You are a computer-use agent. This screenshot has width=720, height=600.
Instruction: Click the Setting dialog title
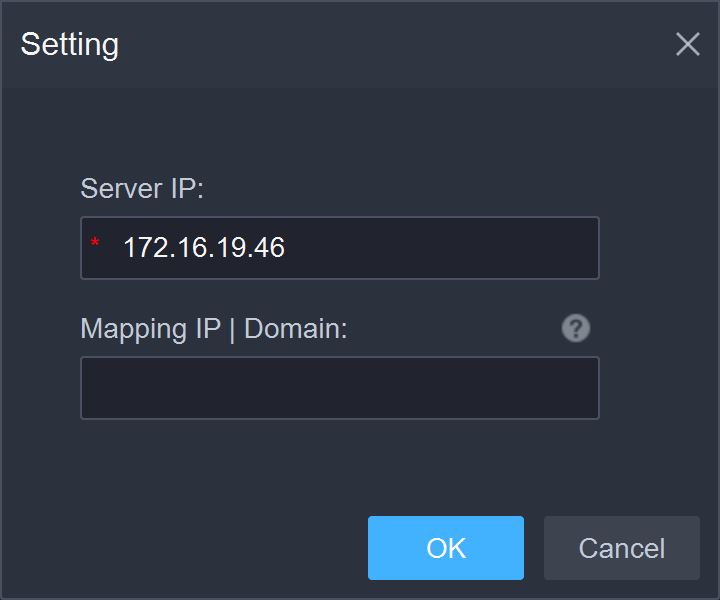[x=70, y=44]
